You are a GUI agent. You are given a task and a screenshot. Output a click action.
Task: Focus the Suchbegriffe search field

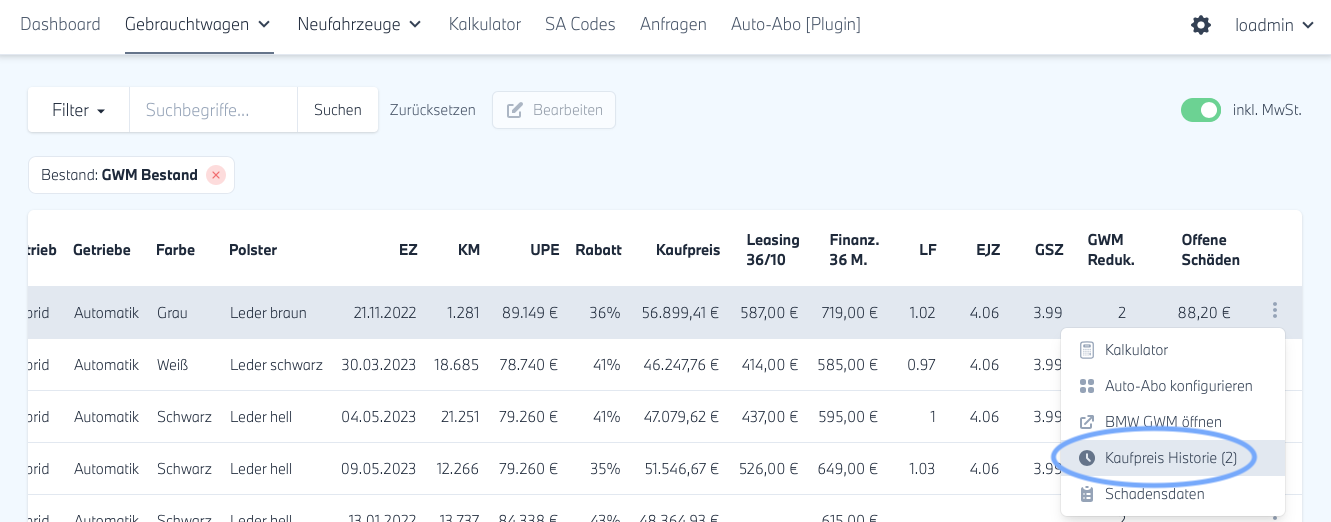(x=213, y=110)
